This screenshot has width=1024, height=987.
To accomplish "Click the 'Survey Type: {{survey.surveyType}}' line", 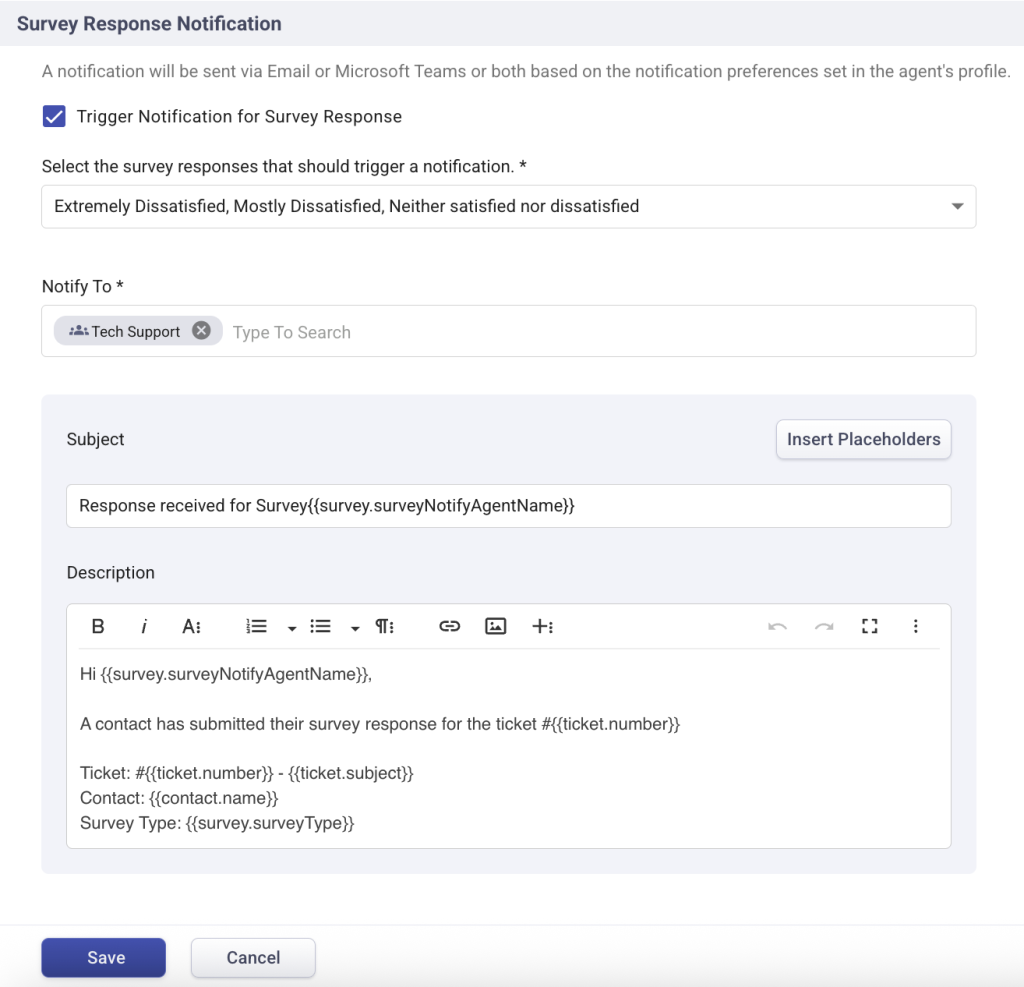I will click(217, 823).
